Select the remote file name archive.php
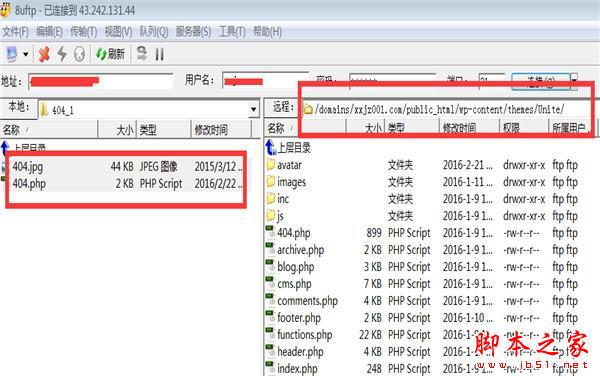This screenshot has height=376, width=600. pos(300,250)
